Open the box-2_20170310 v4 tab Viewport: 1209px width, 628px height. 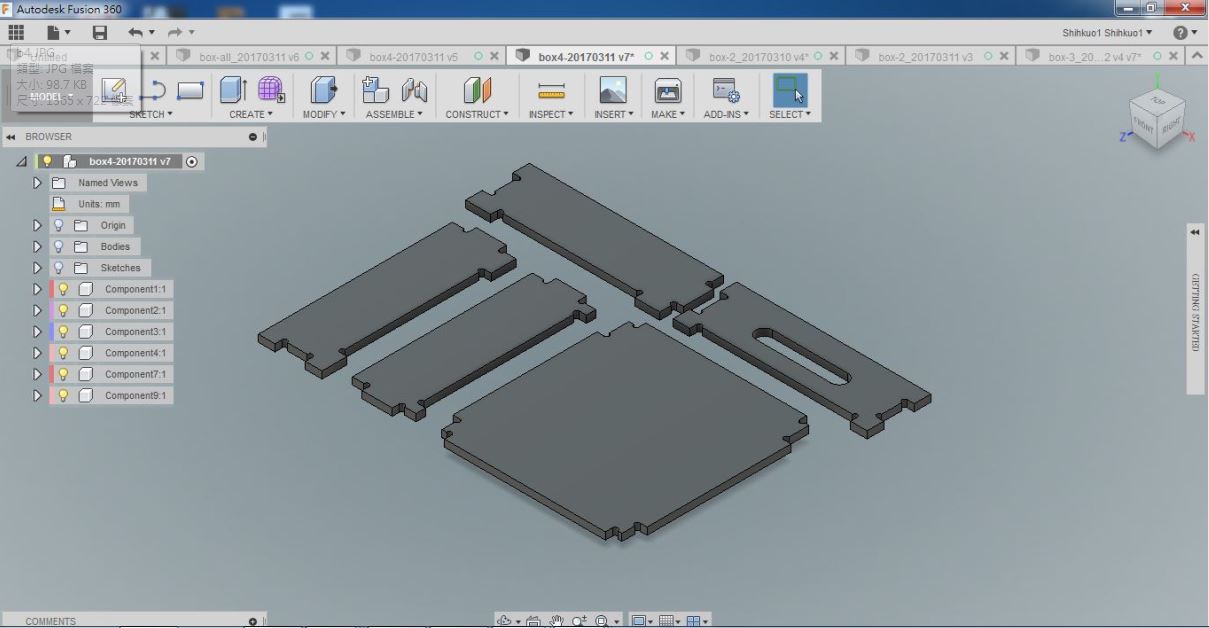(x=760, y=55)
